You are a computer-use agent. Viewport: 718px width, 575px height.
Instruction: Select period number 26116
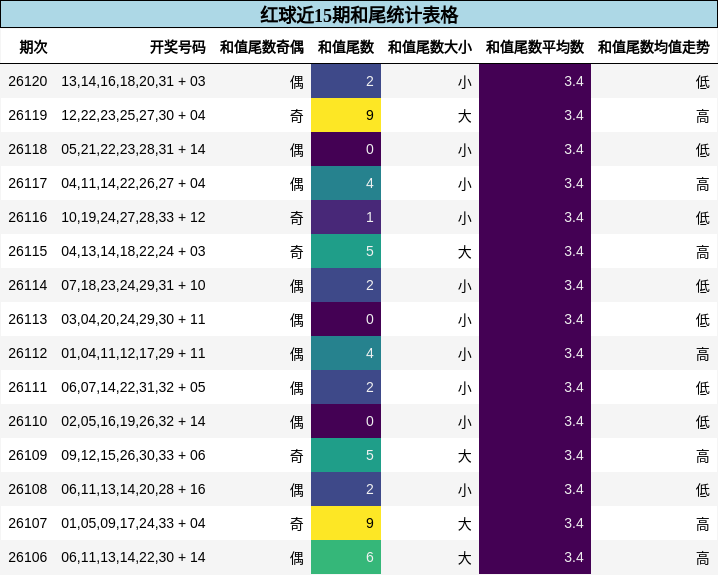click(27, 217)
